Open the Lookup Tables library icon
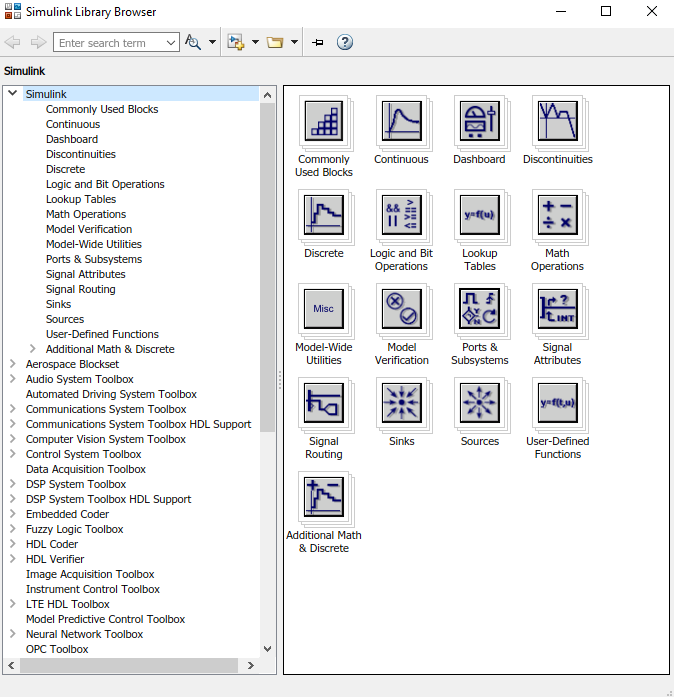The image size is (674, 697). [480, 215]
